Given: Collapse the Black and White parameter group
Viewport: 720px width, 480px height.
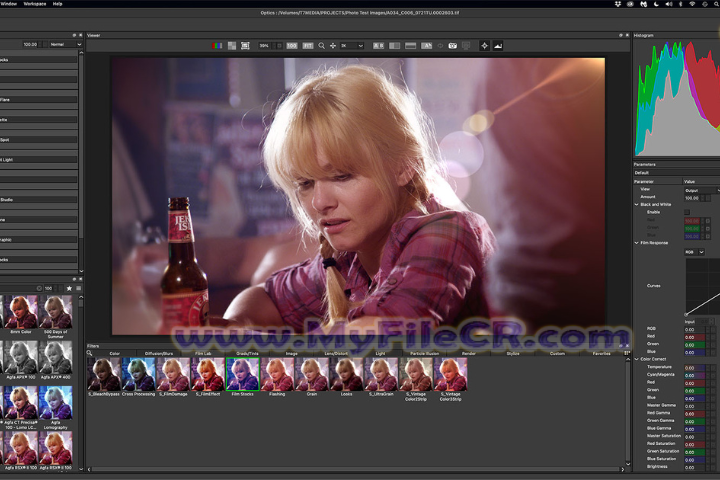Looking at the screenshot, I should click(x=637, y=204).
